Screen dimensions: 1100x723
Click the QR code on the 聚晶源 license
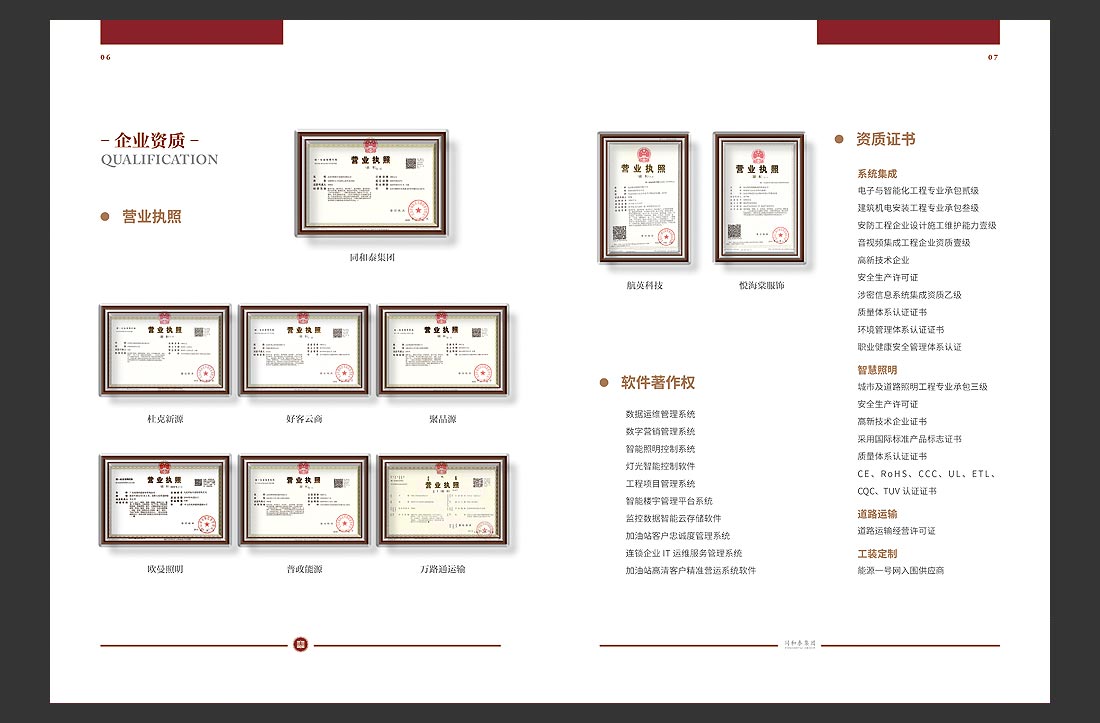pyautogui.click(x=477, y=333)
